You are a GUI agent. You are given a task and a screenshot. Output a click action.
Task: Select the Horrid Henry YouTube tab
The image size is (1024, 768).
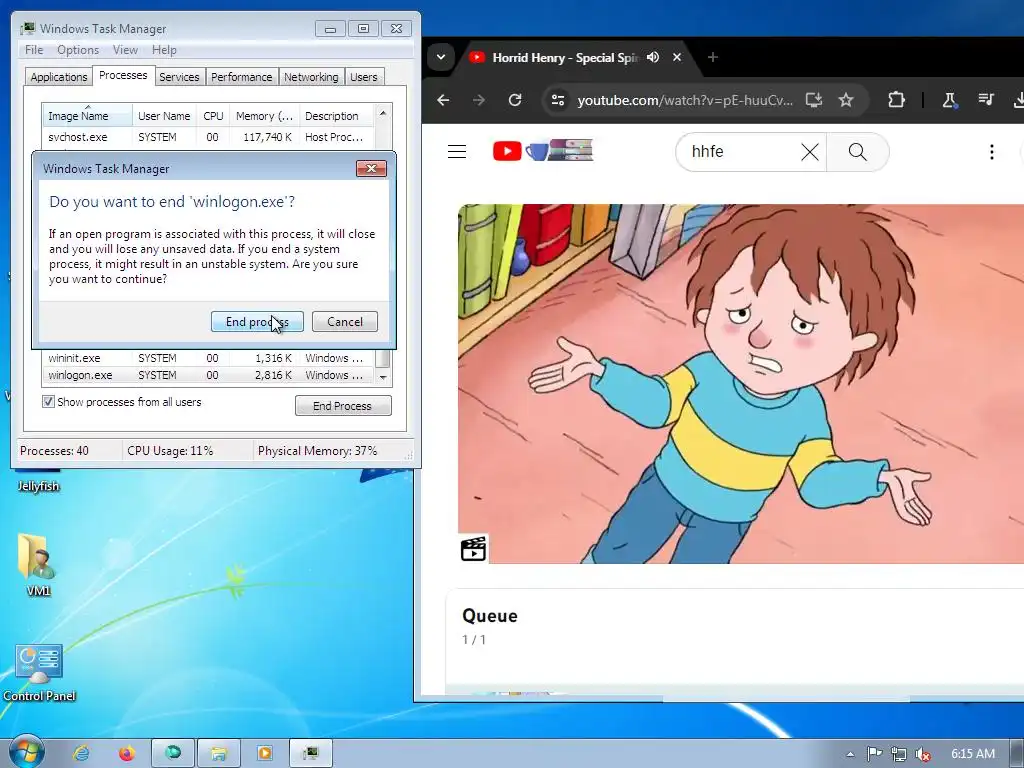(565, 57)
